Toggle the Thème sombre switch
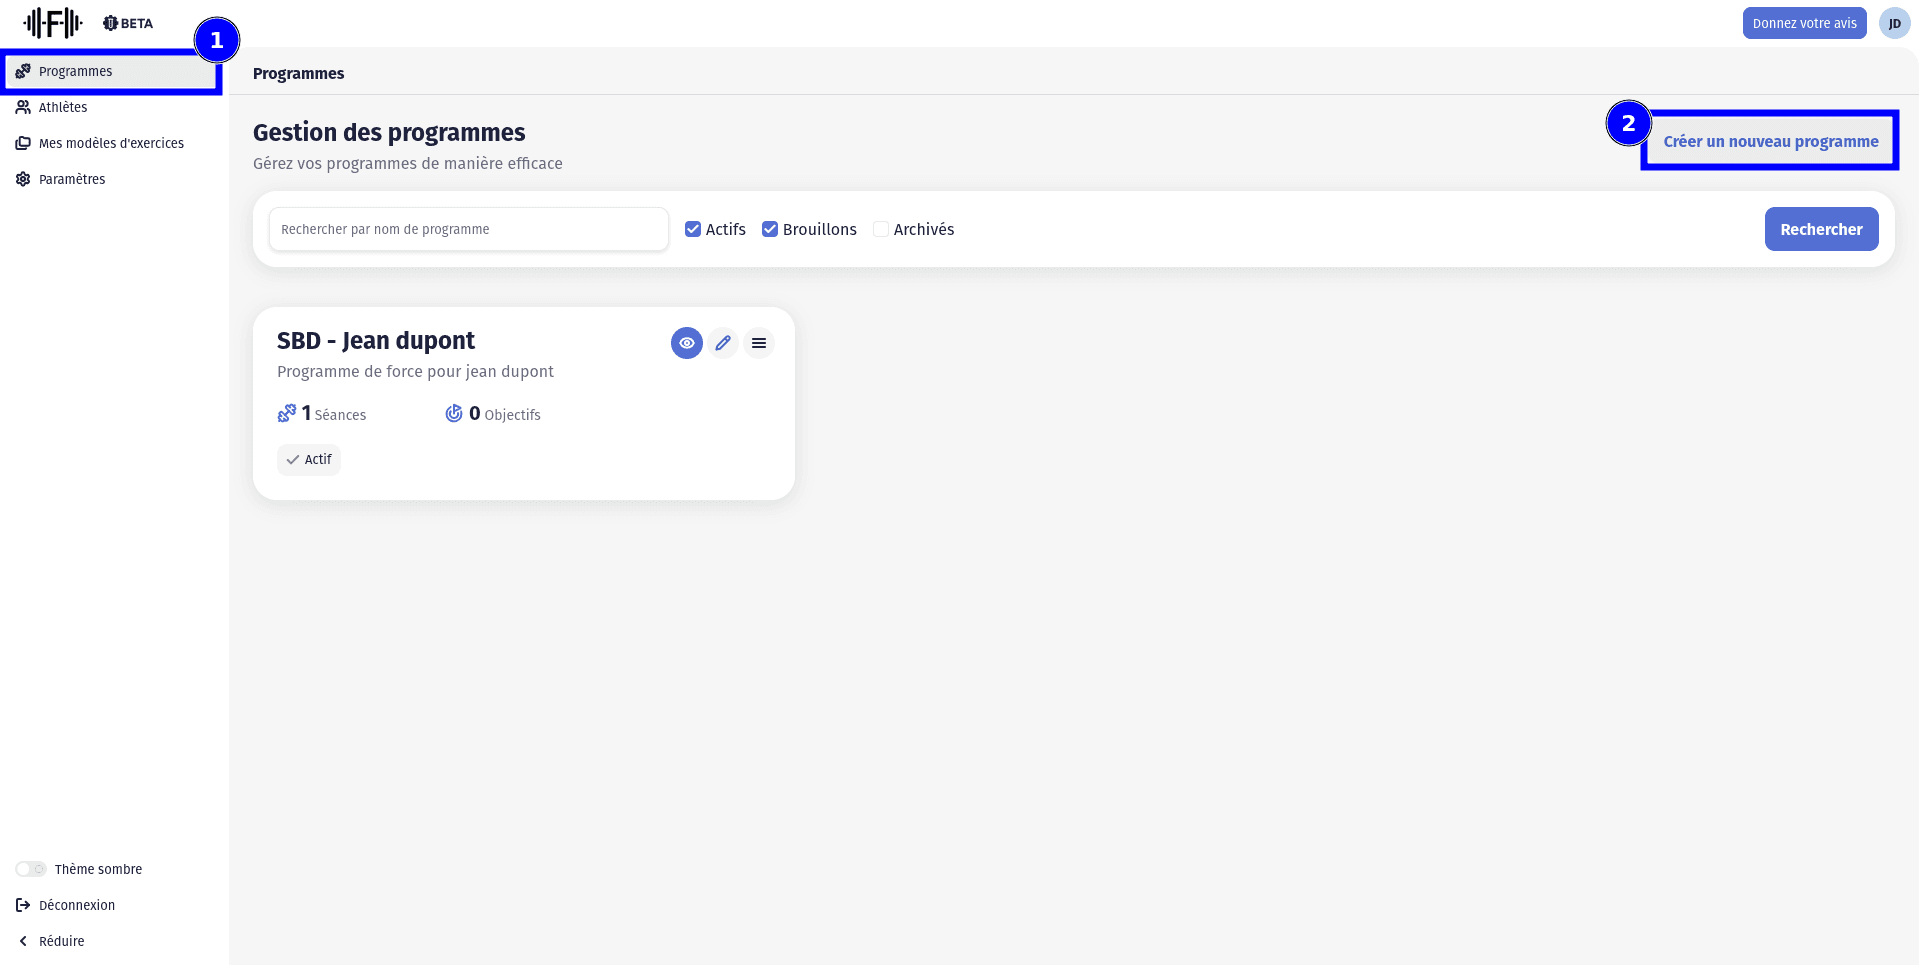The image size is (1919, 965). (x=31, y=869)
